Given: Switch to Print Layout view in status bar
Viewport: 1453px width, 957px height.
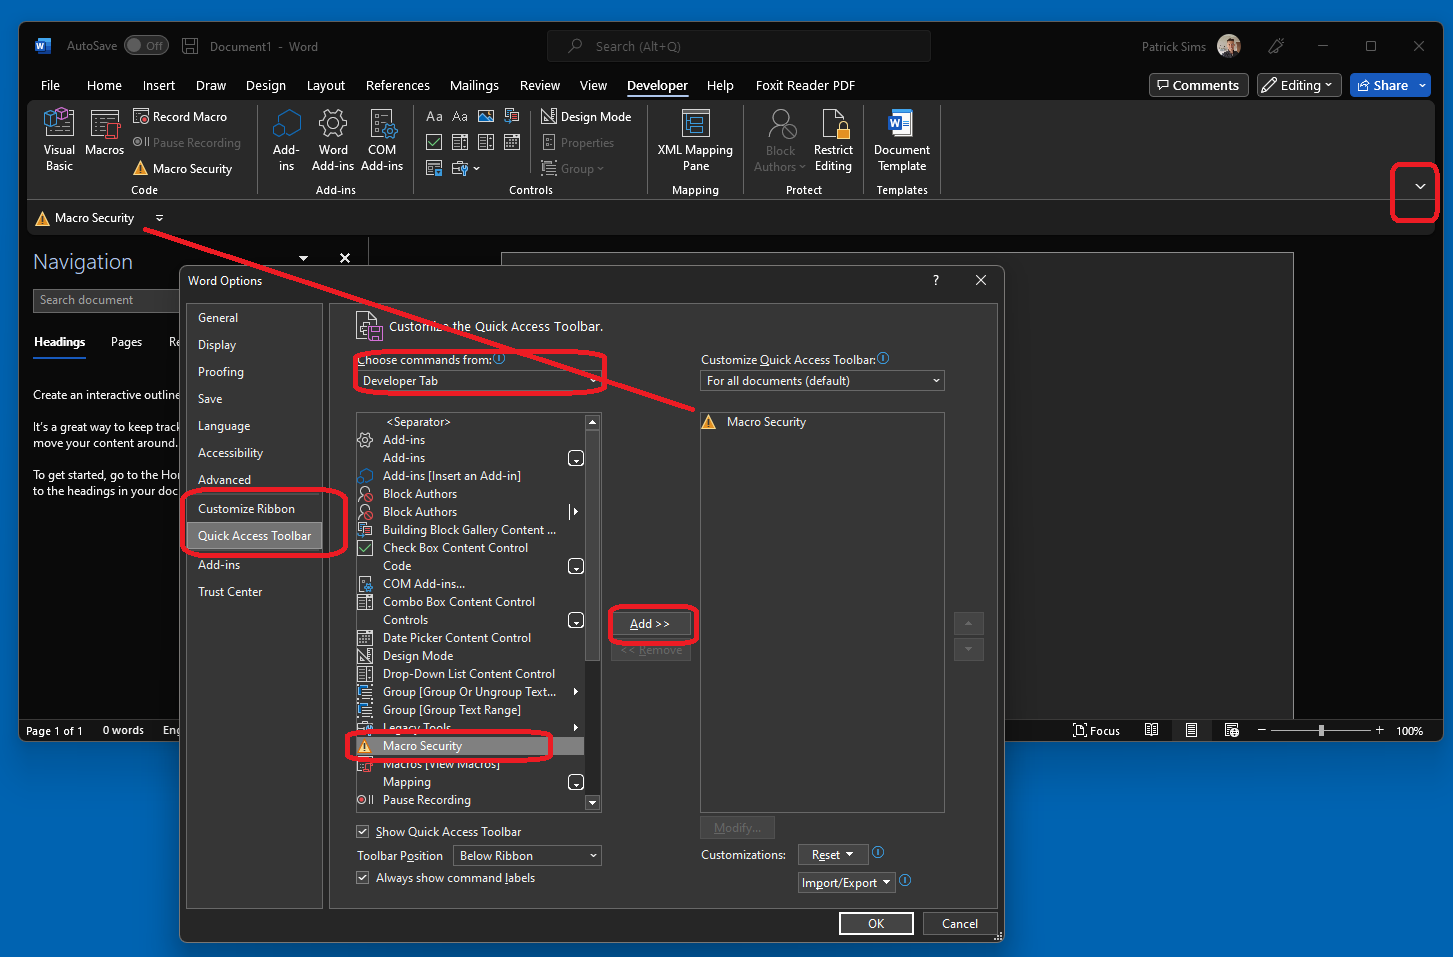Looking at the screenshot, I should (x=1191, y=731).
